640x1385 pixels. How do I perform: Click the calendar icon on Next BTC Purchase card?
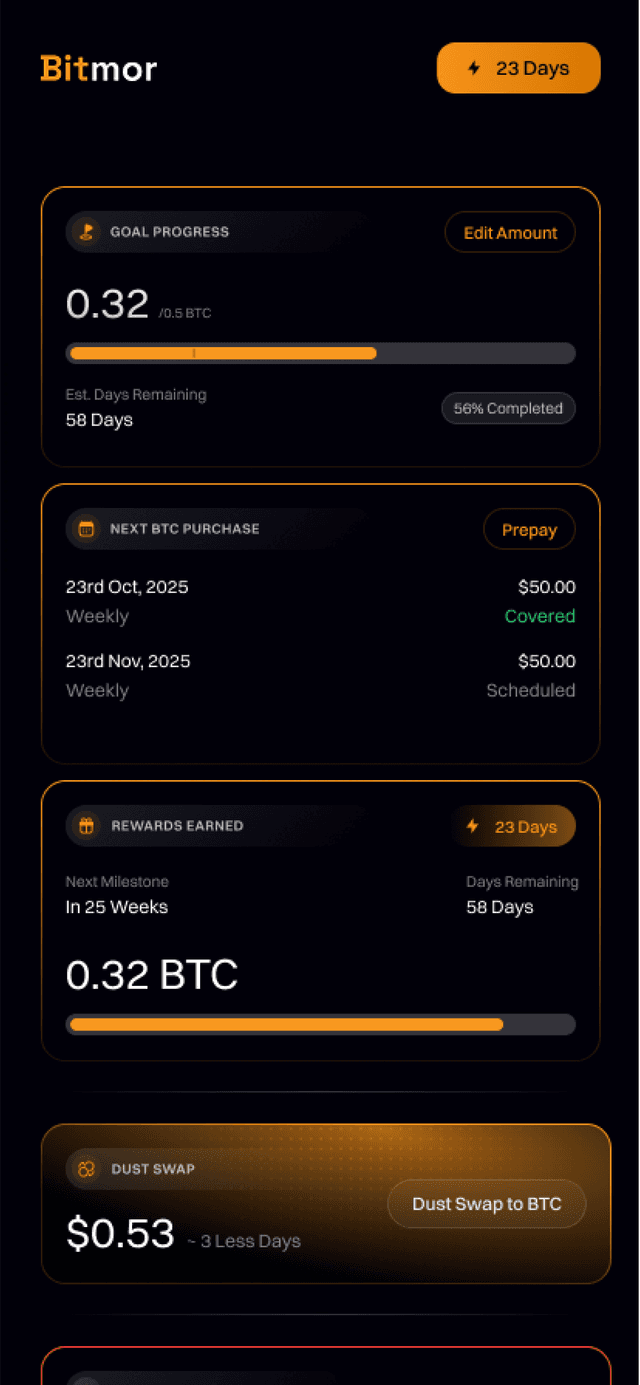point(86,528)
